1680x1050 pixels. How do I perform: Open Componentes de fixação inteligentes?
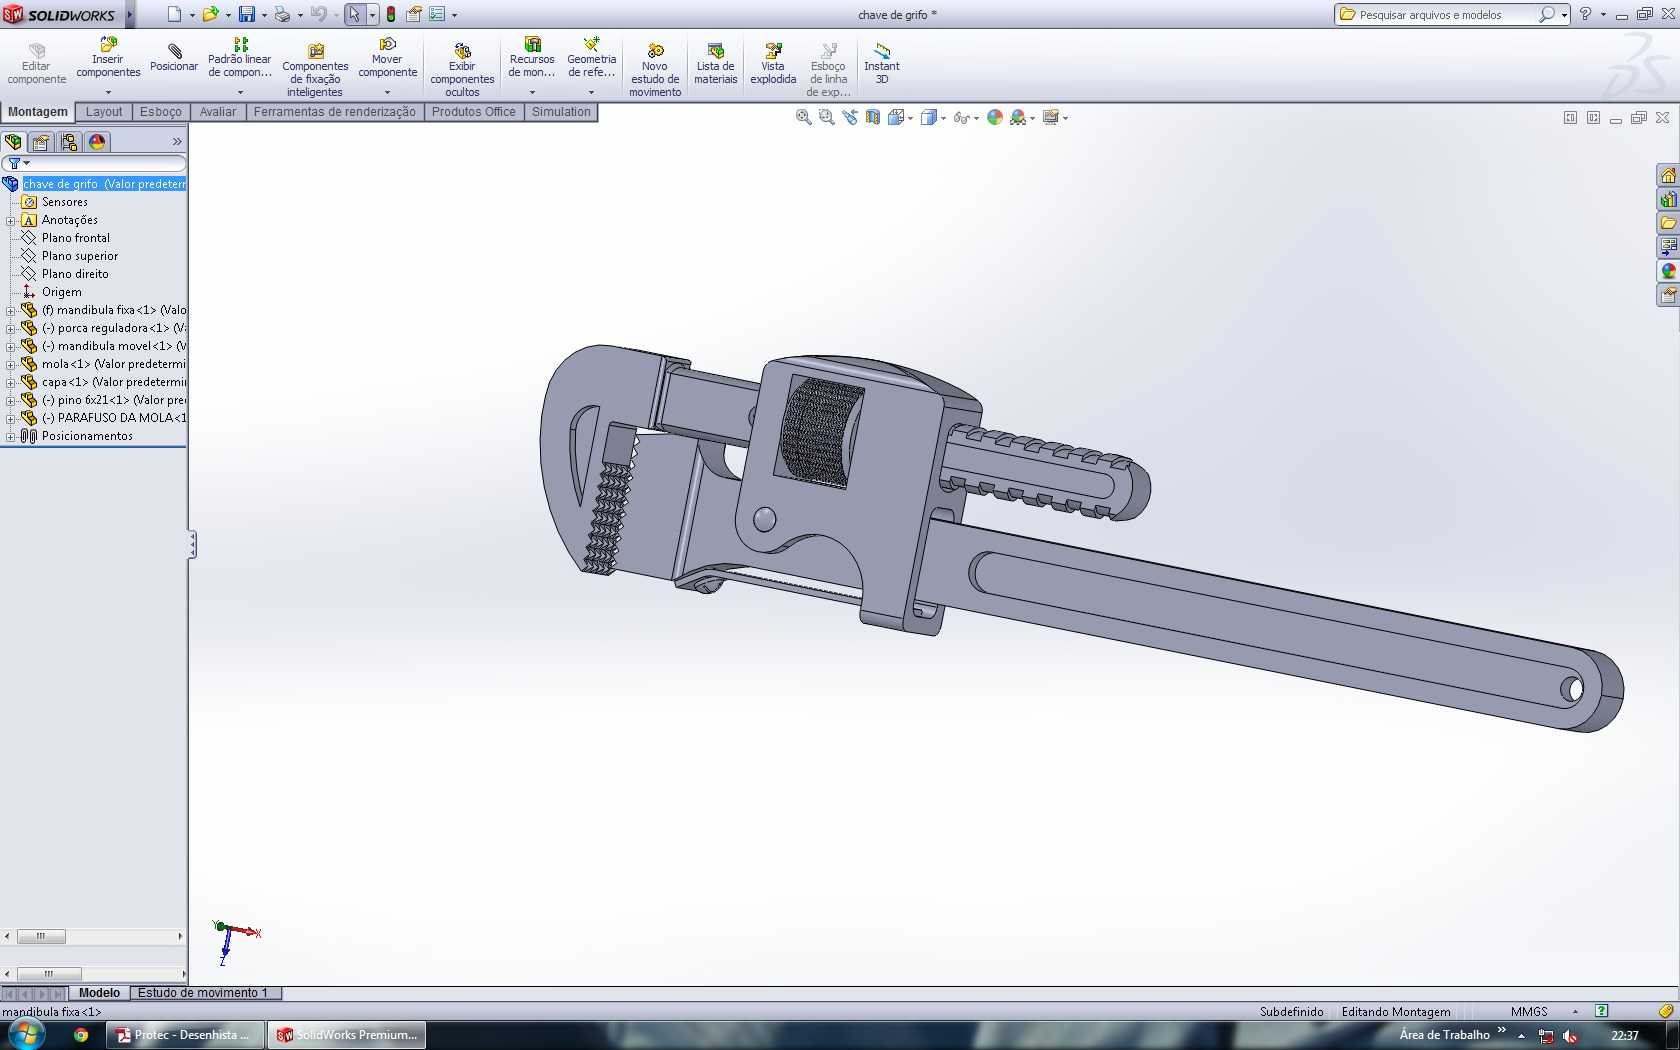315,70
